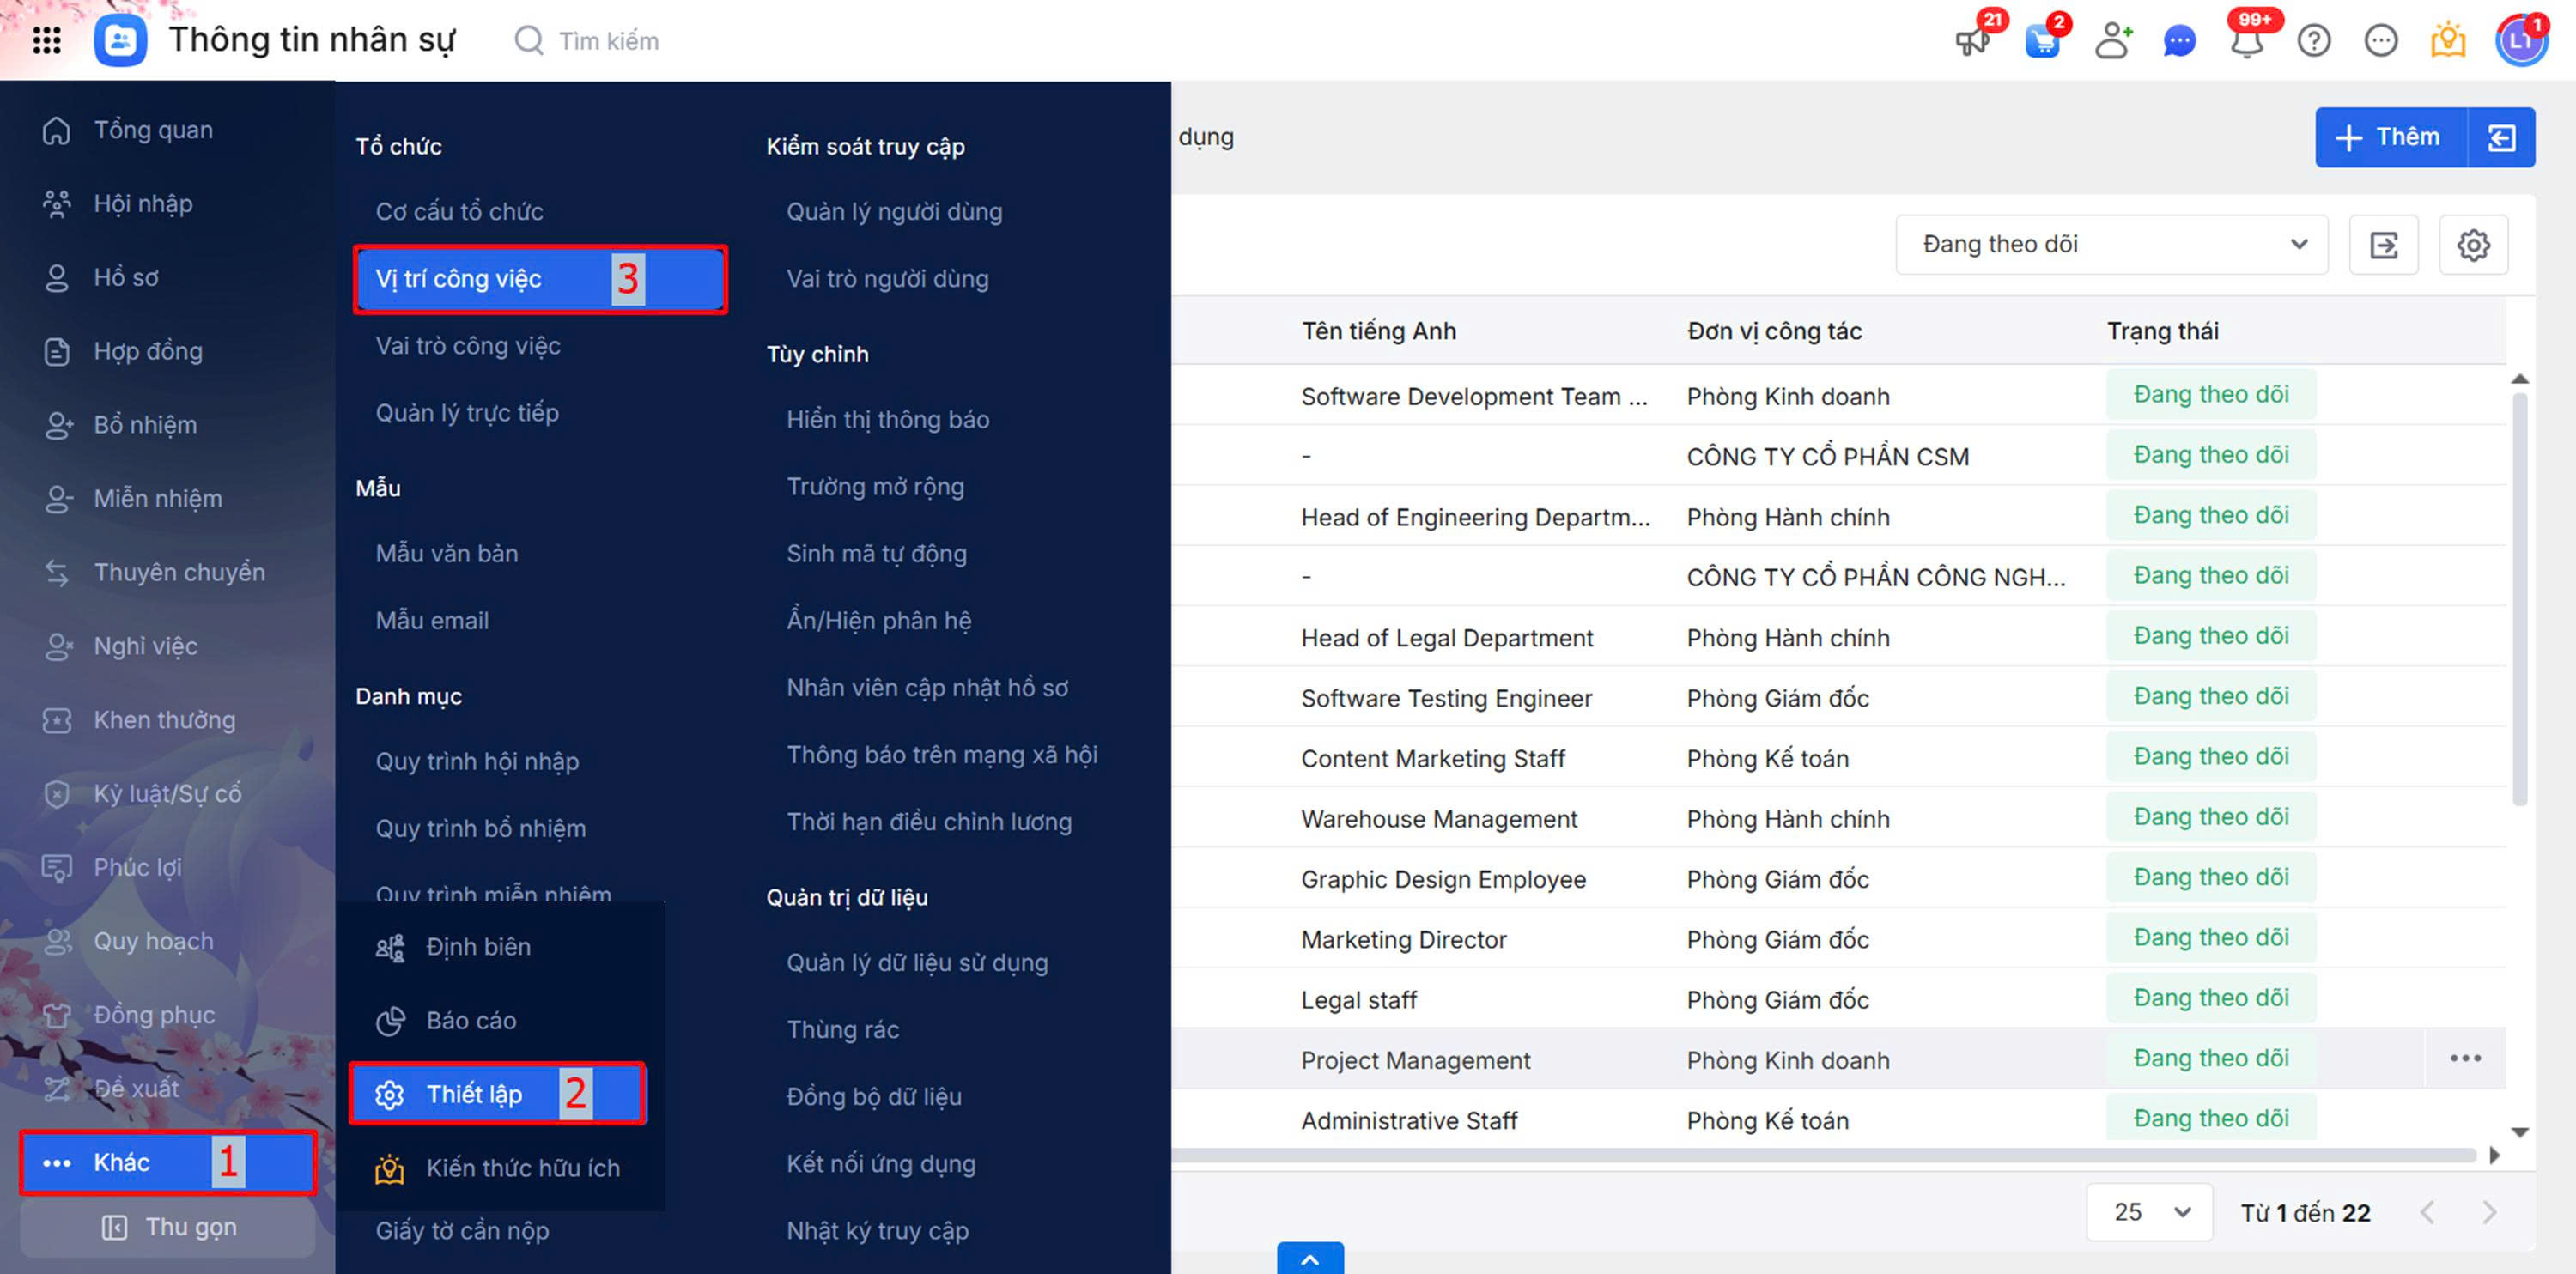Click the add user icon
This screenshot has width=2576, height=1274.
click(x=2112, y=41)
